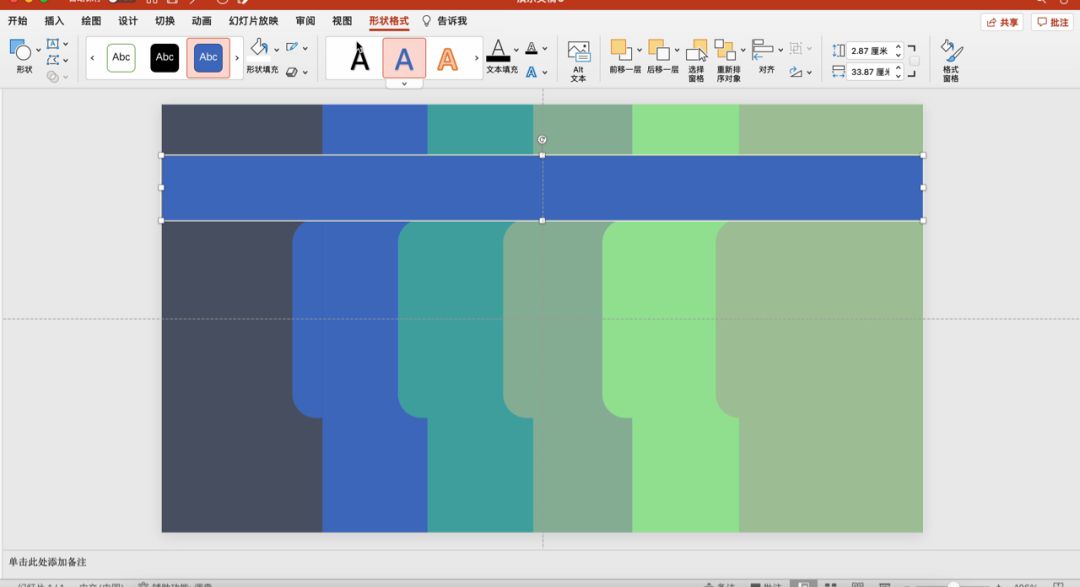Show next shape styles with right chevron

click(237, 59)
